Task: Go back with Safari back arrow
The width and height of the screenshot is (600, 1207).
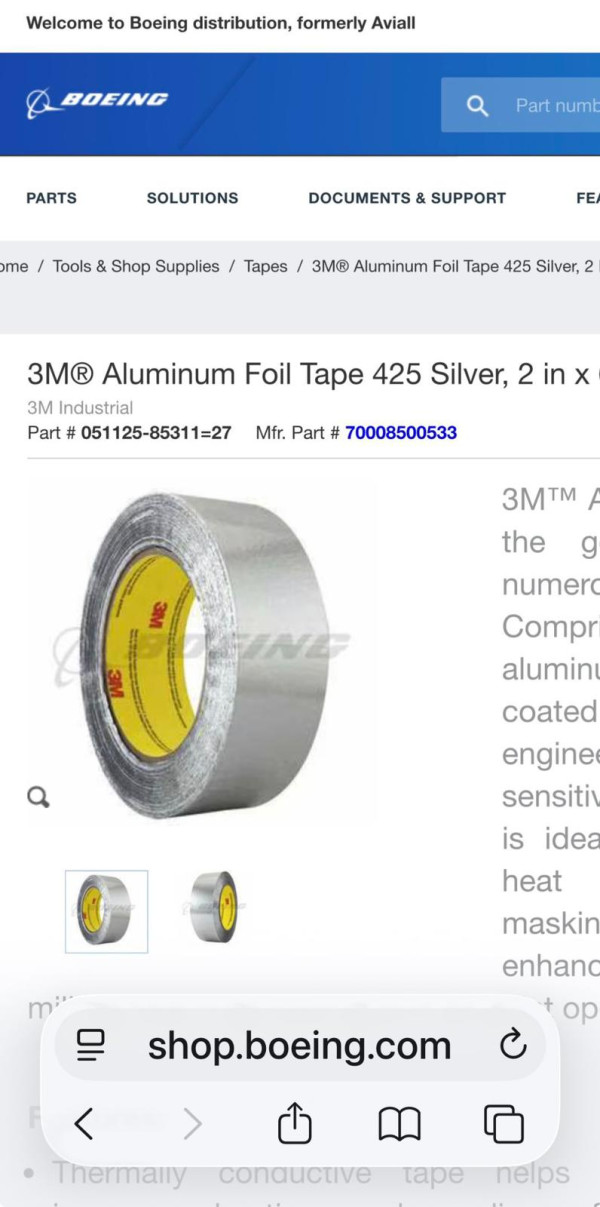Action: coord(84,1125)
